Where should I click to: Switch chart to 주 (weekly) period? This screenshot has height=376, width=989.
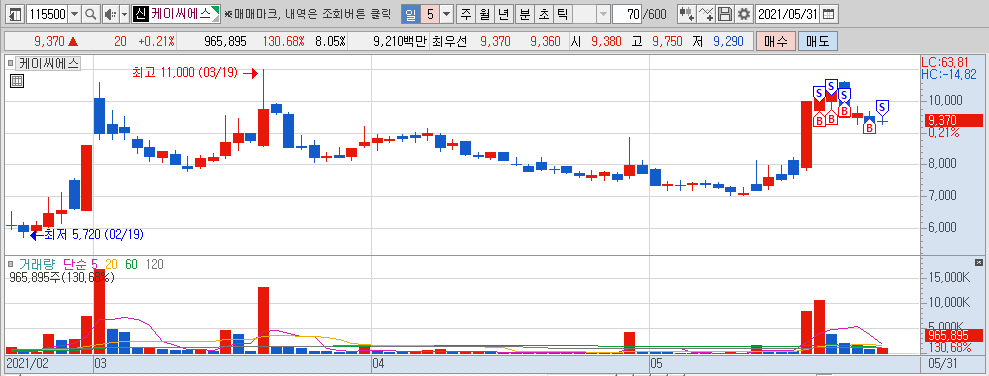[466, 14]
